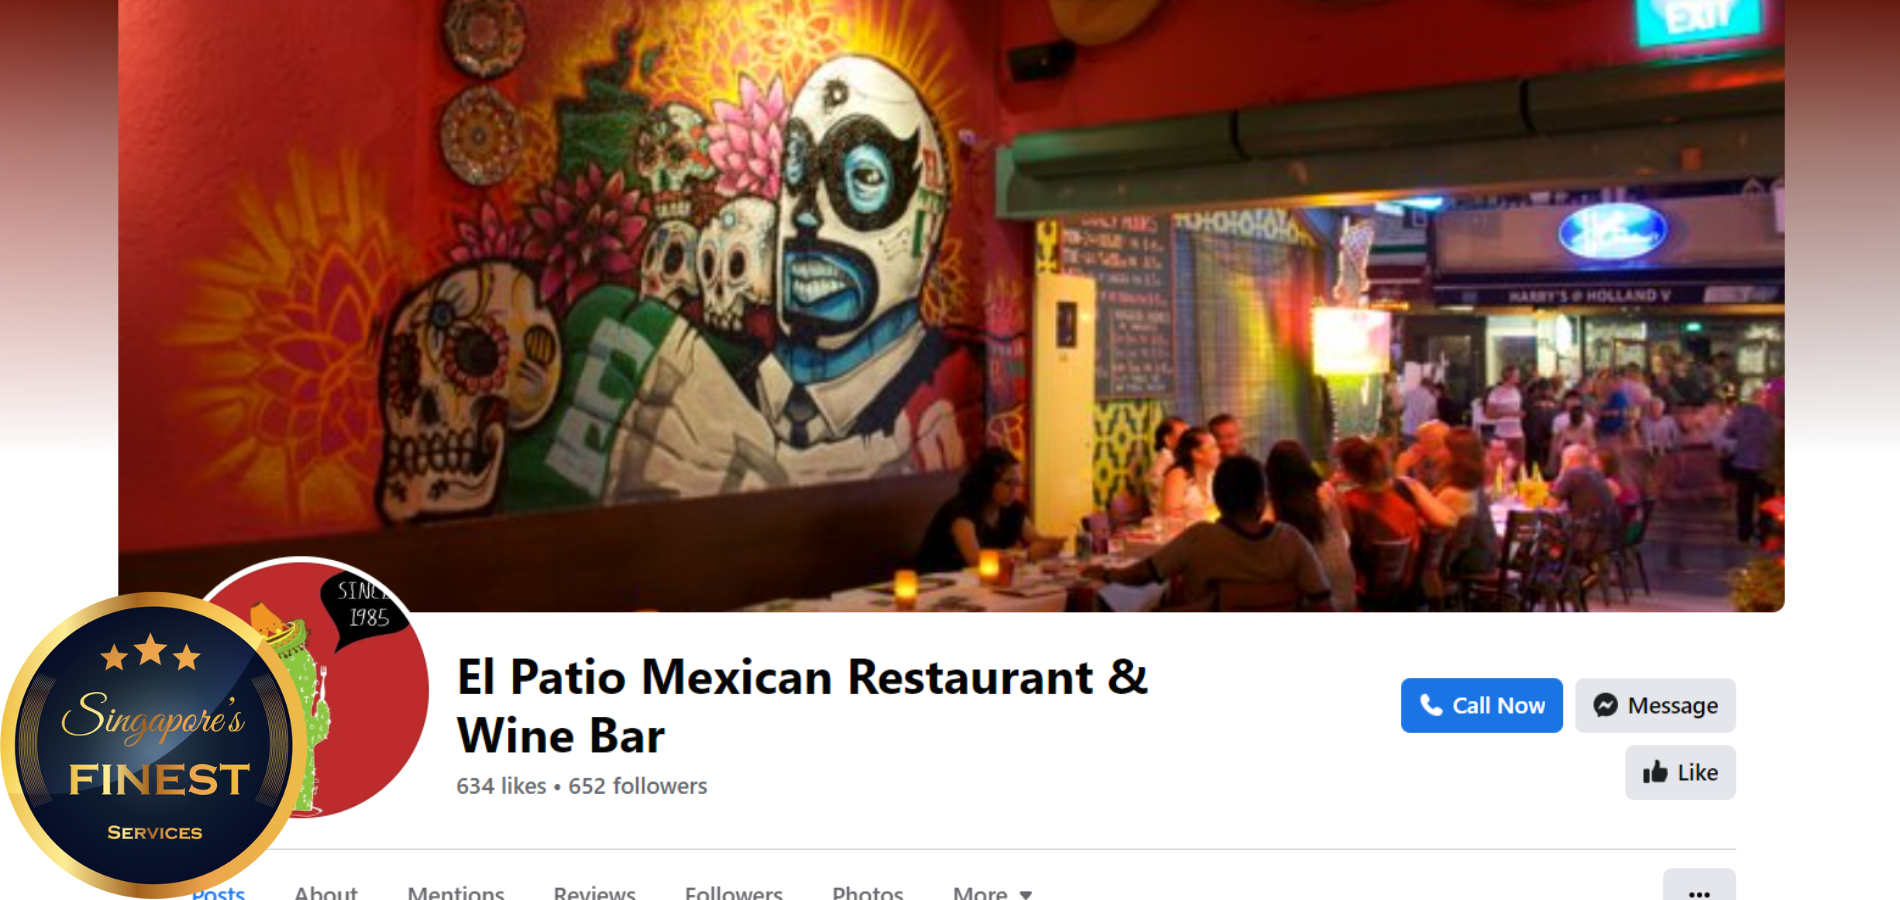This screenshot has width=1900, height=900.
Task: Open the cover photo of the restaurant
Action: click(951, 305)
